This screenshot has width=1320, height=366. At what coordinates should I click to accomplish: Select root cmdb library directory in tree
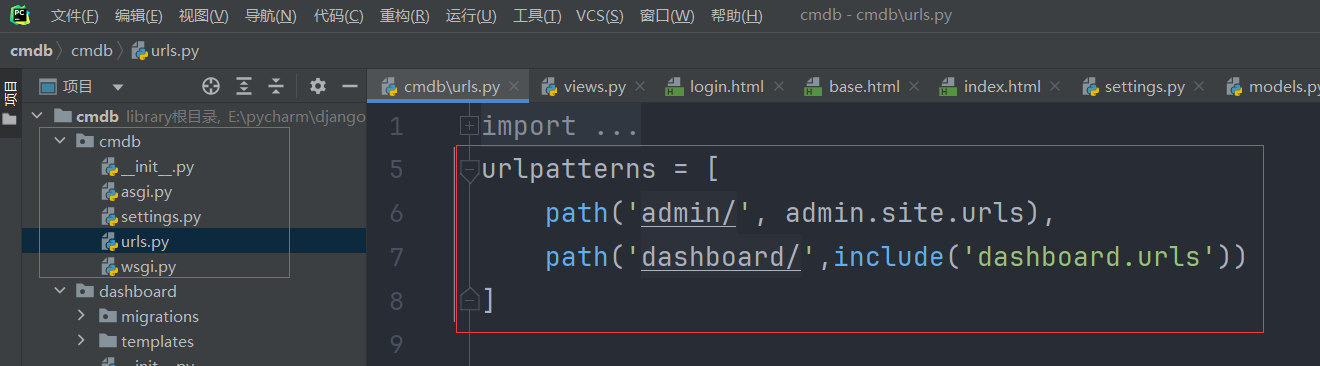click(x=193, y=116)
